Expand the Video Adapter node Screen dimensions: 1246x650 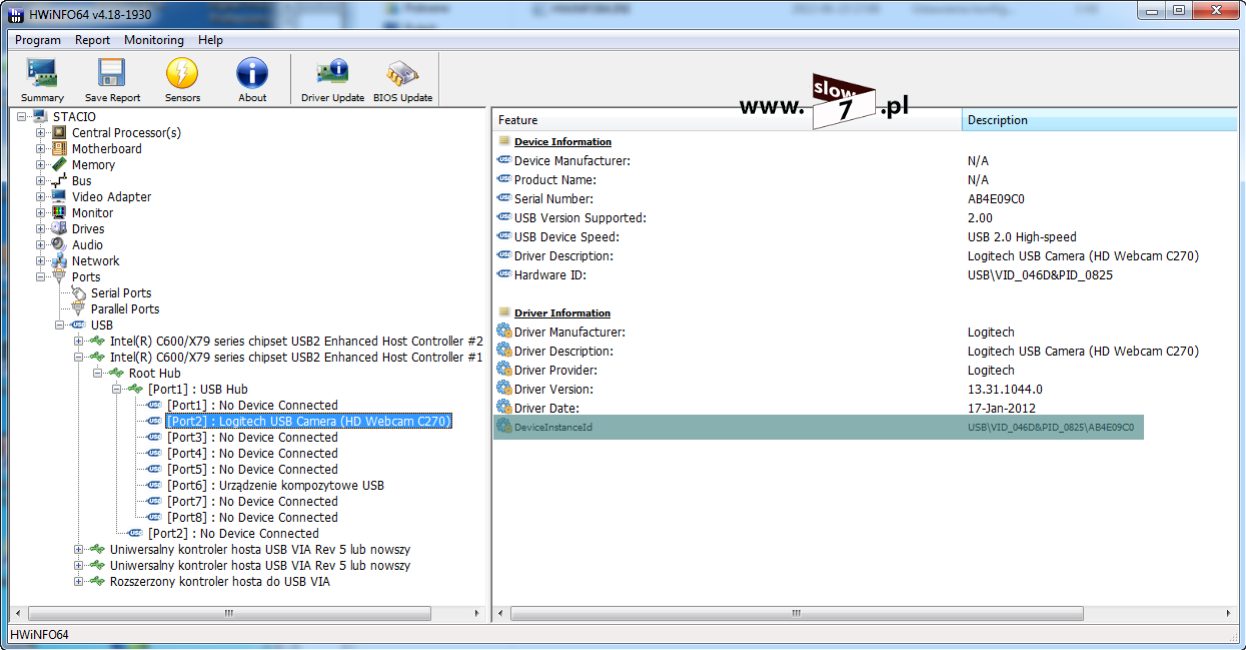point(41,197)
